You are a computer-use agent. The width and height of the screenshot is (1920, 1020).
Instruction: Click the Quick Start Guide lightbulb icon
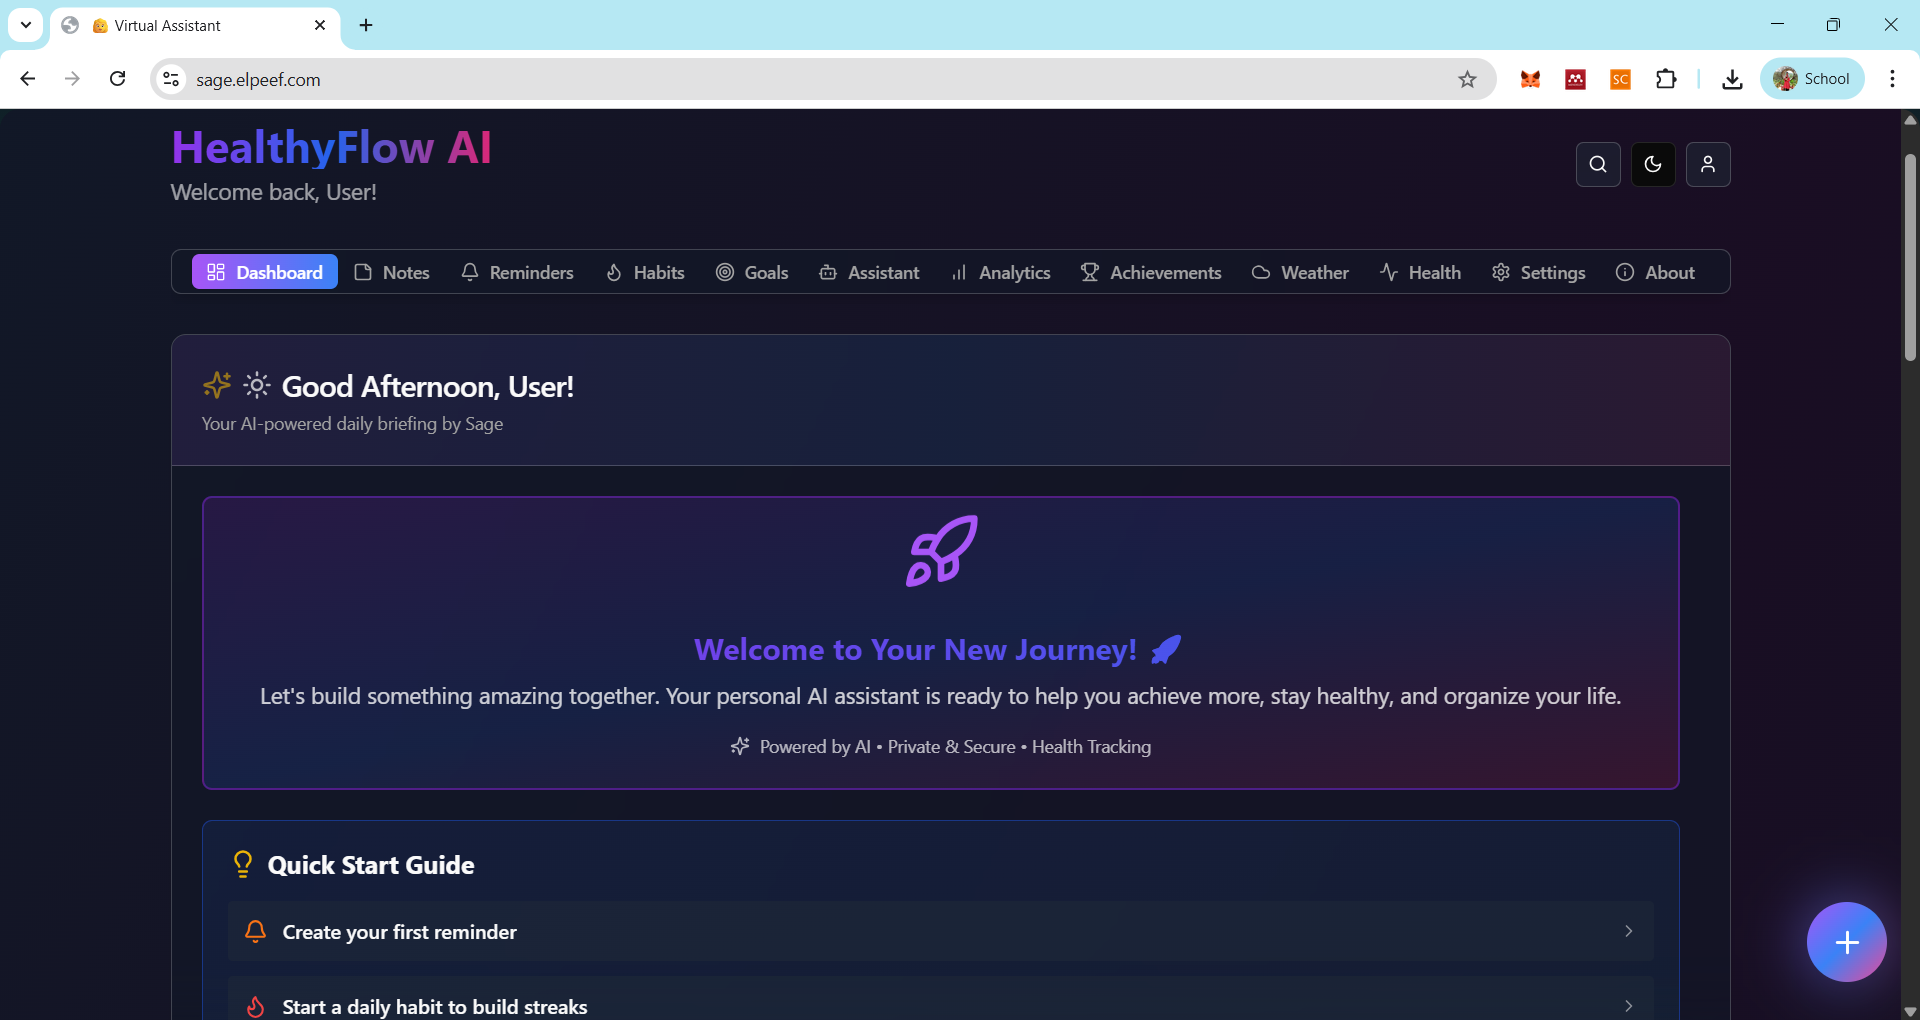click(242, 864)
